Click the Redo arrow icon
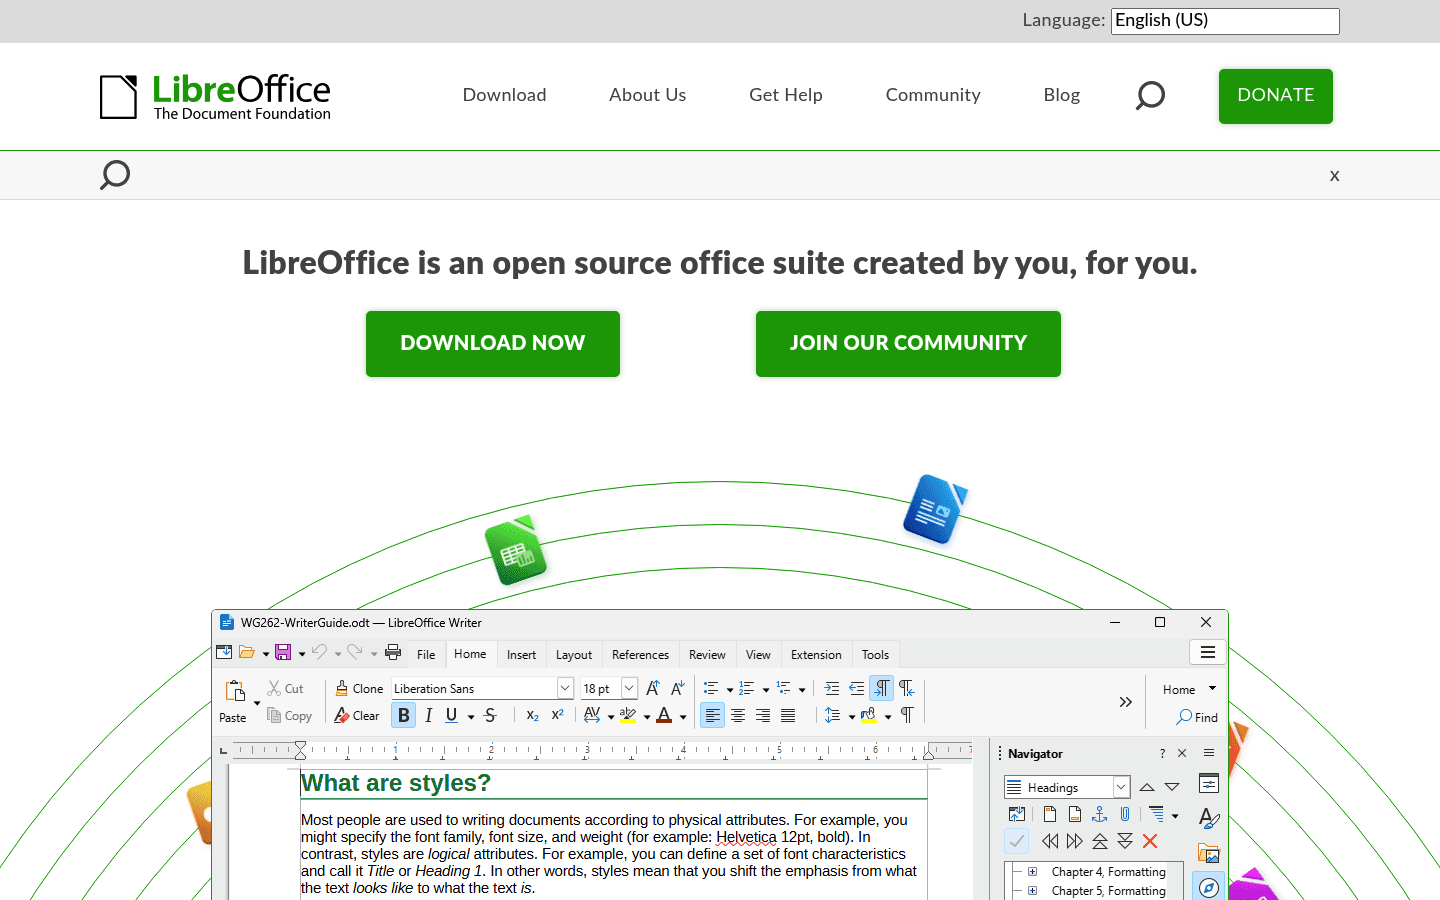The height and width of the screenshot is (900, 1440). [355, 653]
